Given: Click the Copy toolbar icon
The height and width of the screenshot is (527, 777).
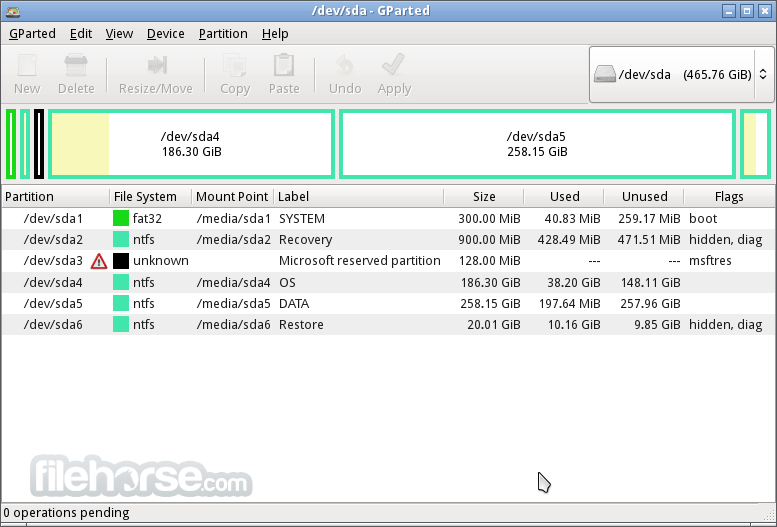Looking at the screenshot, I should [x=235, y=65].
